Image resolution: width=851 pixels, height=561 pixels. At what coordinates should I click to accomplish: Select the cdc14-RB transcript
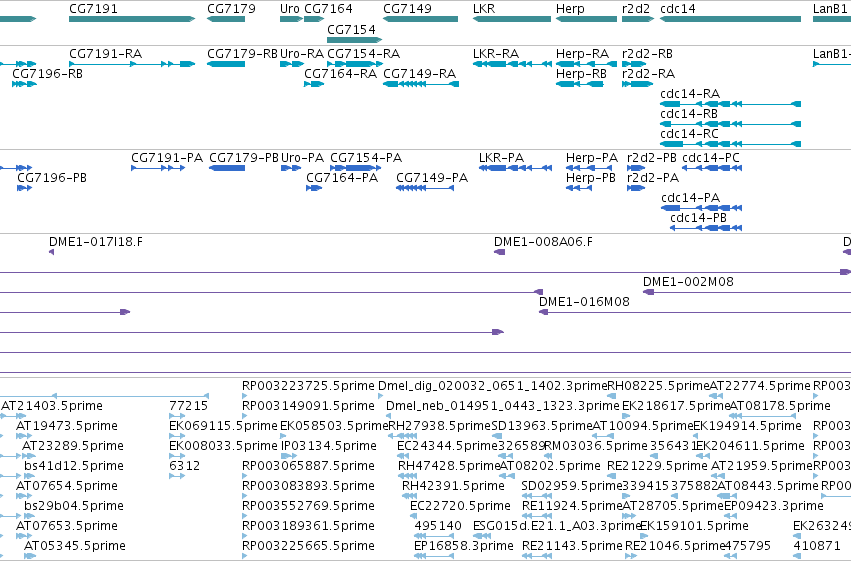pos(731,124)
